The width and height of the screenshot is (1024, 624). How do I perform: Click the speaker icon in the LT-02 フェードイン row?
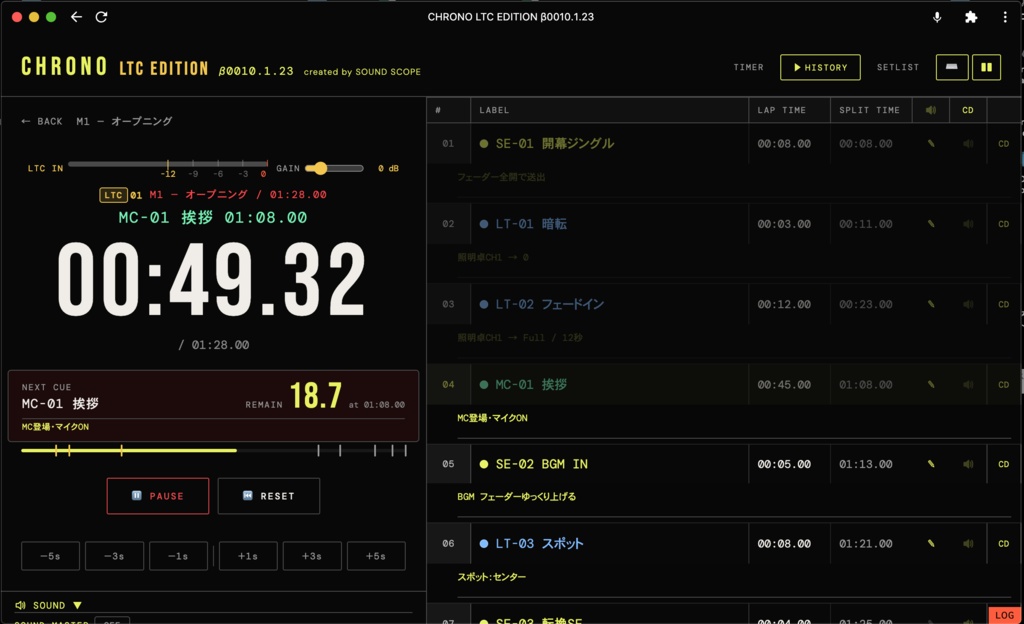point(968,304)
